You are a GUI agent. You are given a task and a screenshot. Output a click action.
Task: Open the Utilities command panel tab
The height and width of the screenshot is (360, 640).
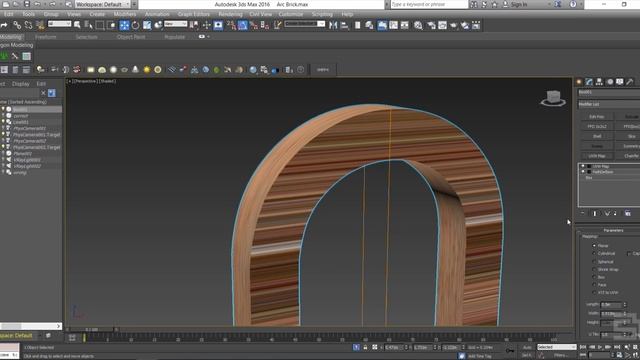coord(630,82)
